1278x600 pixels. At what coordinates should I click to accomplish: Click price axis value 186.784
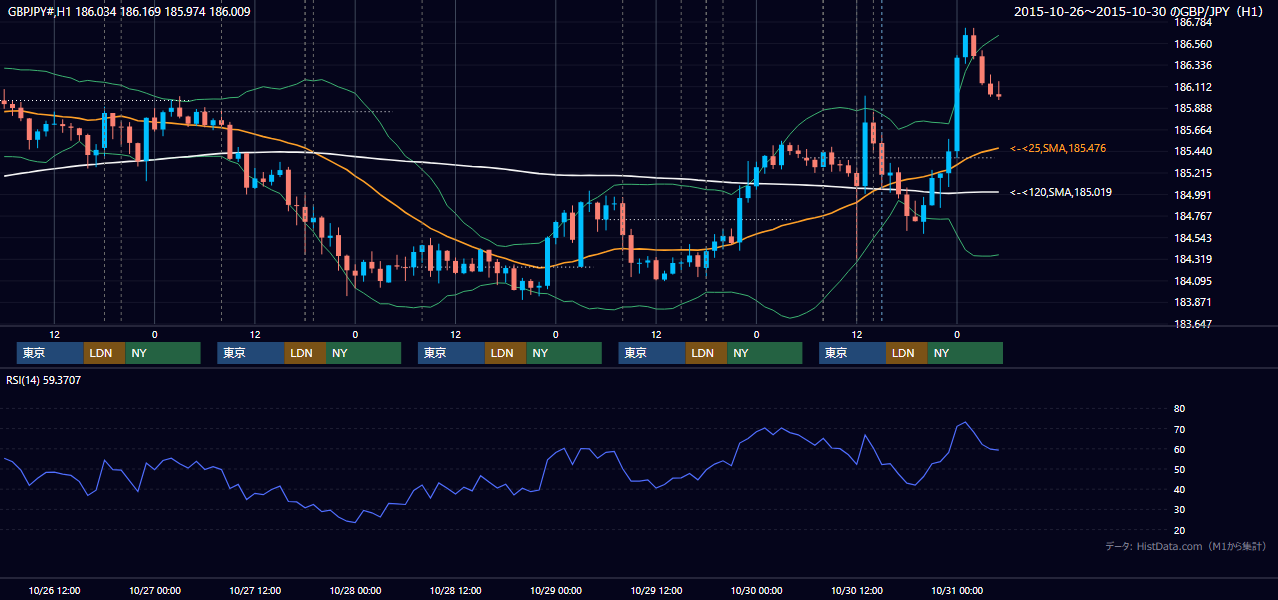coord(1193,22)
